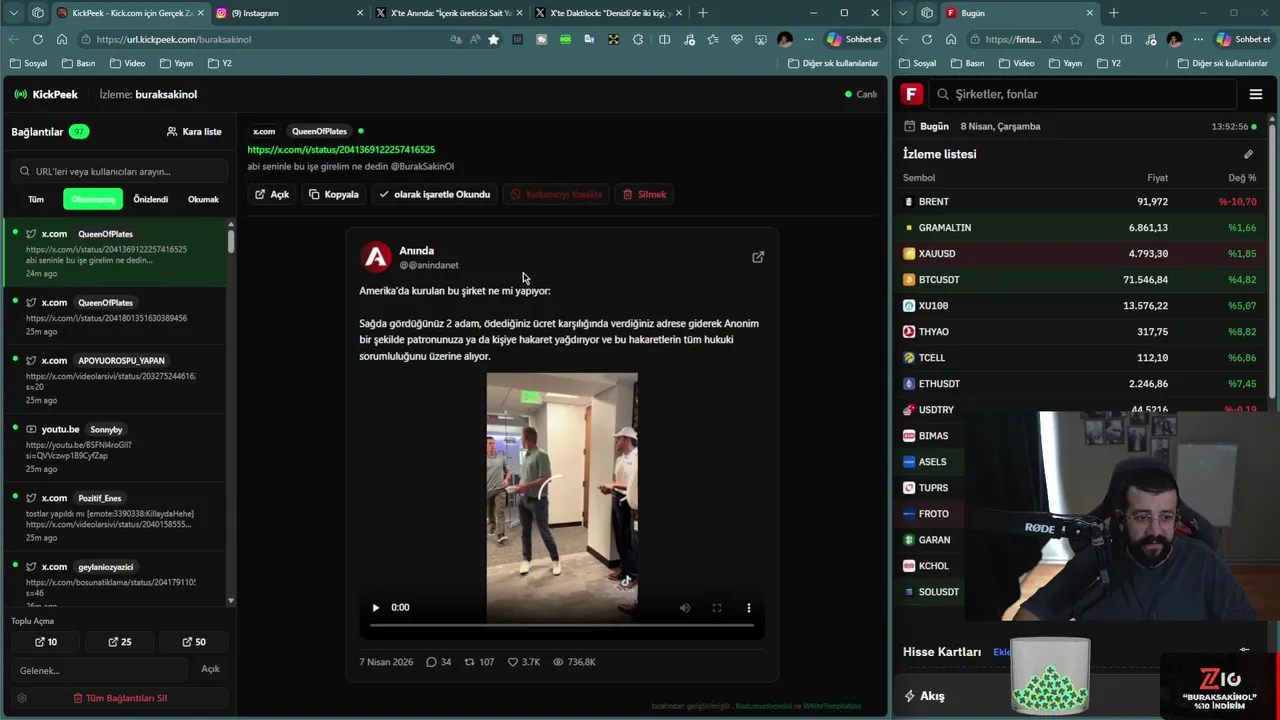Click the Açık button beside Gelenek field
The width and height of the screenshot is (1280, 720).
coord(210,669)
